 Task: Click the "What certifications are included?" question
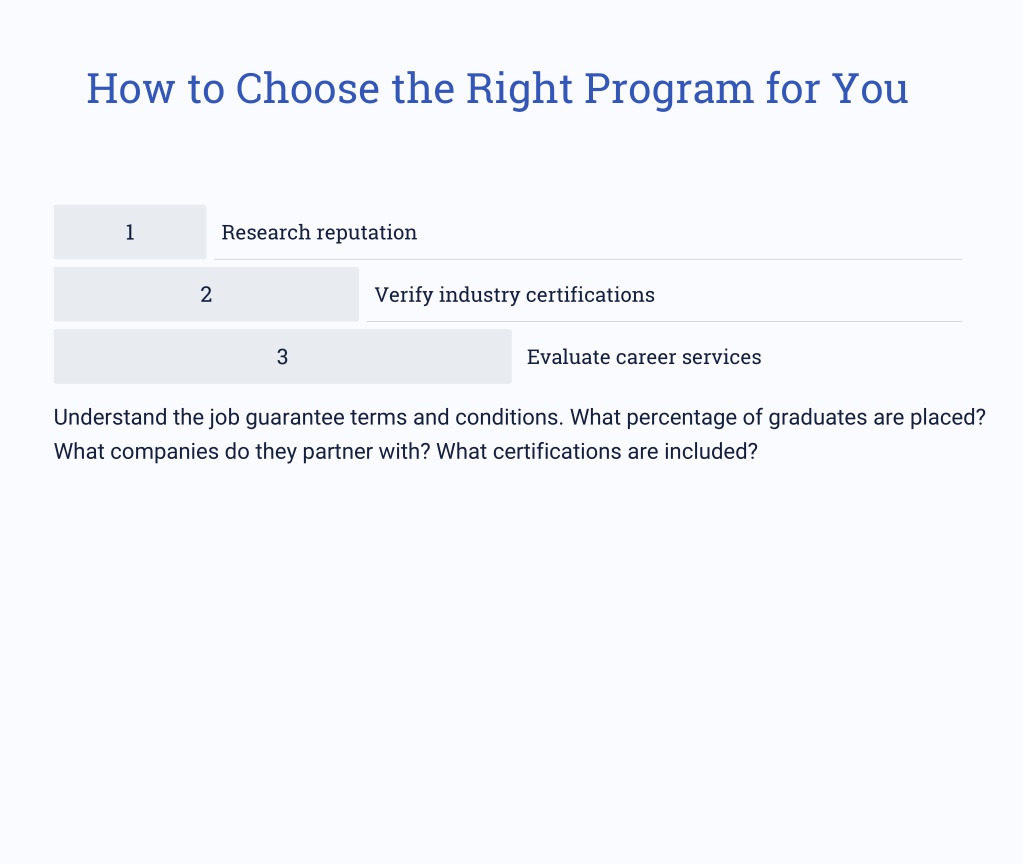pos(597,451)
